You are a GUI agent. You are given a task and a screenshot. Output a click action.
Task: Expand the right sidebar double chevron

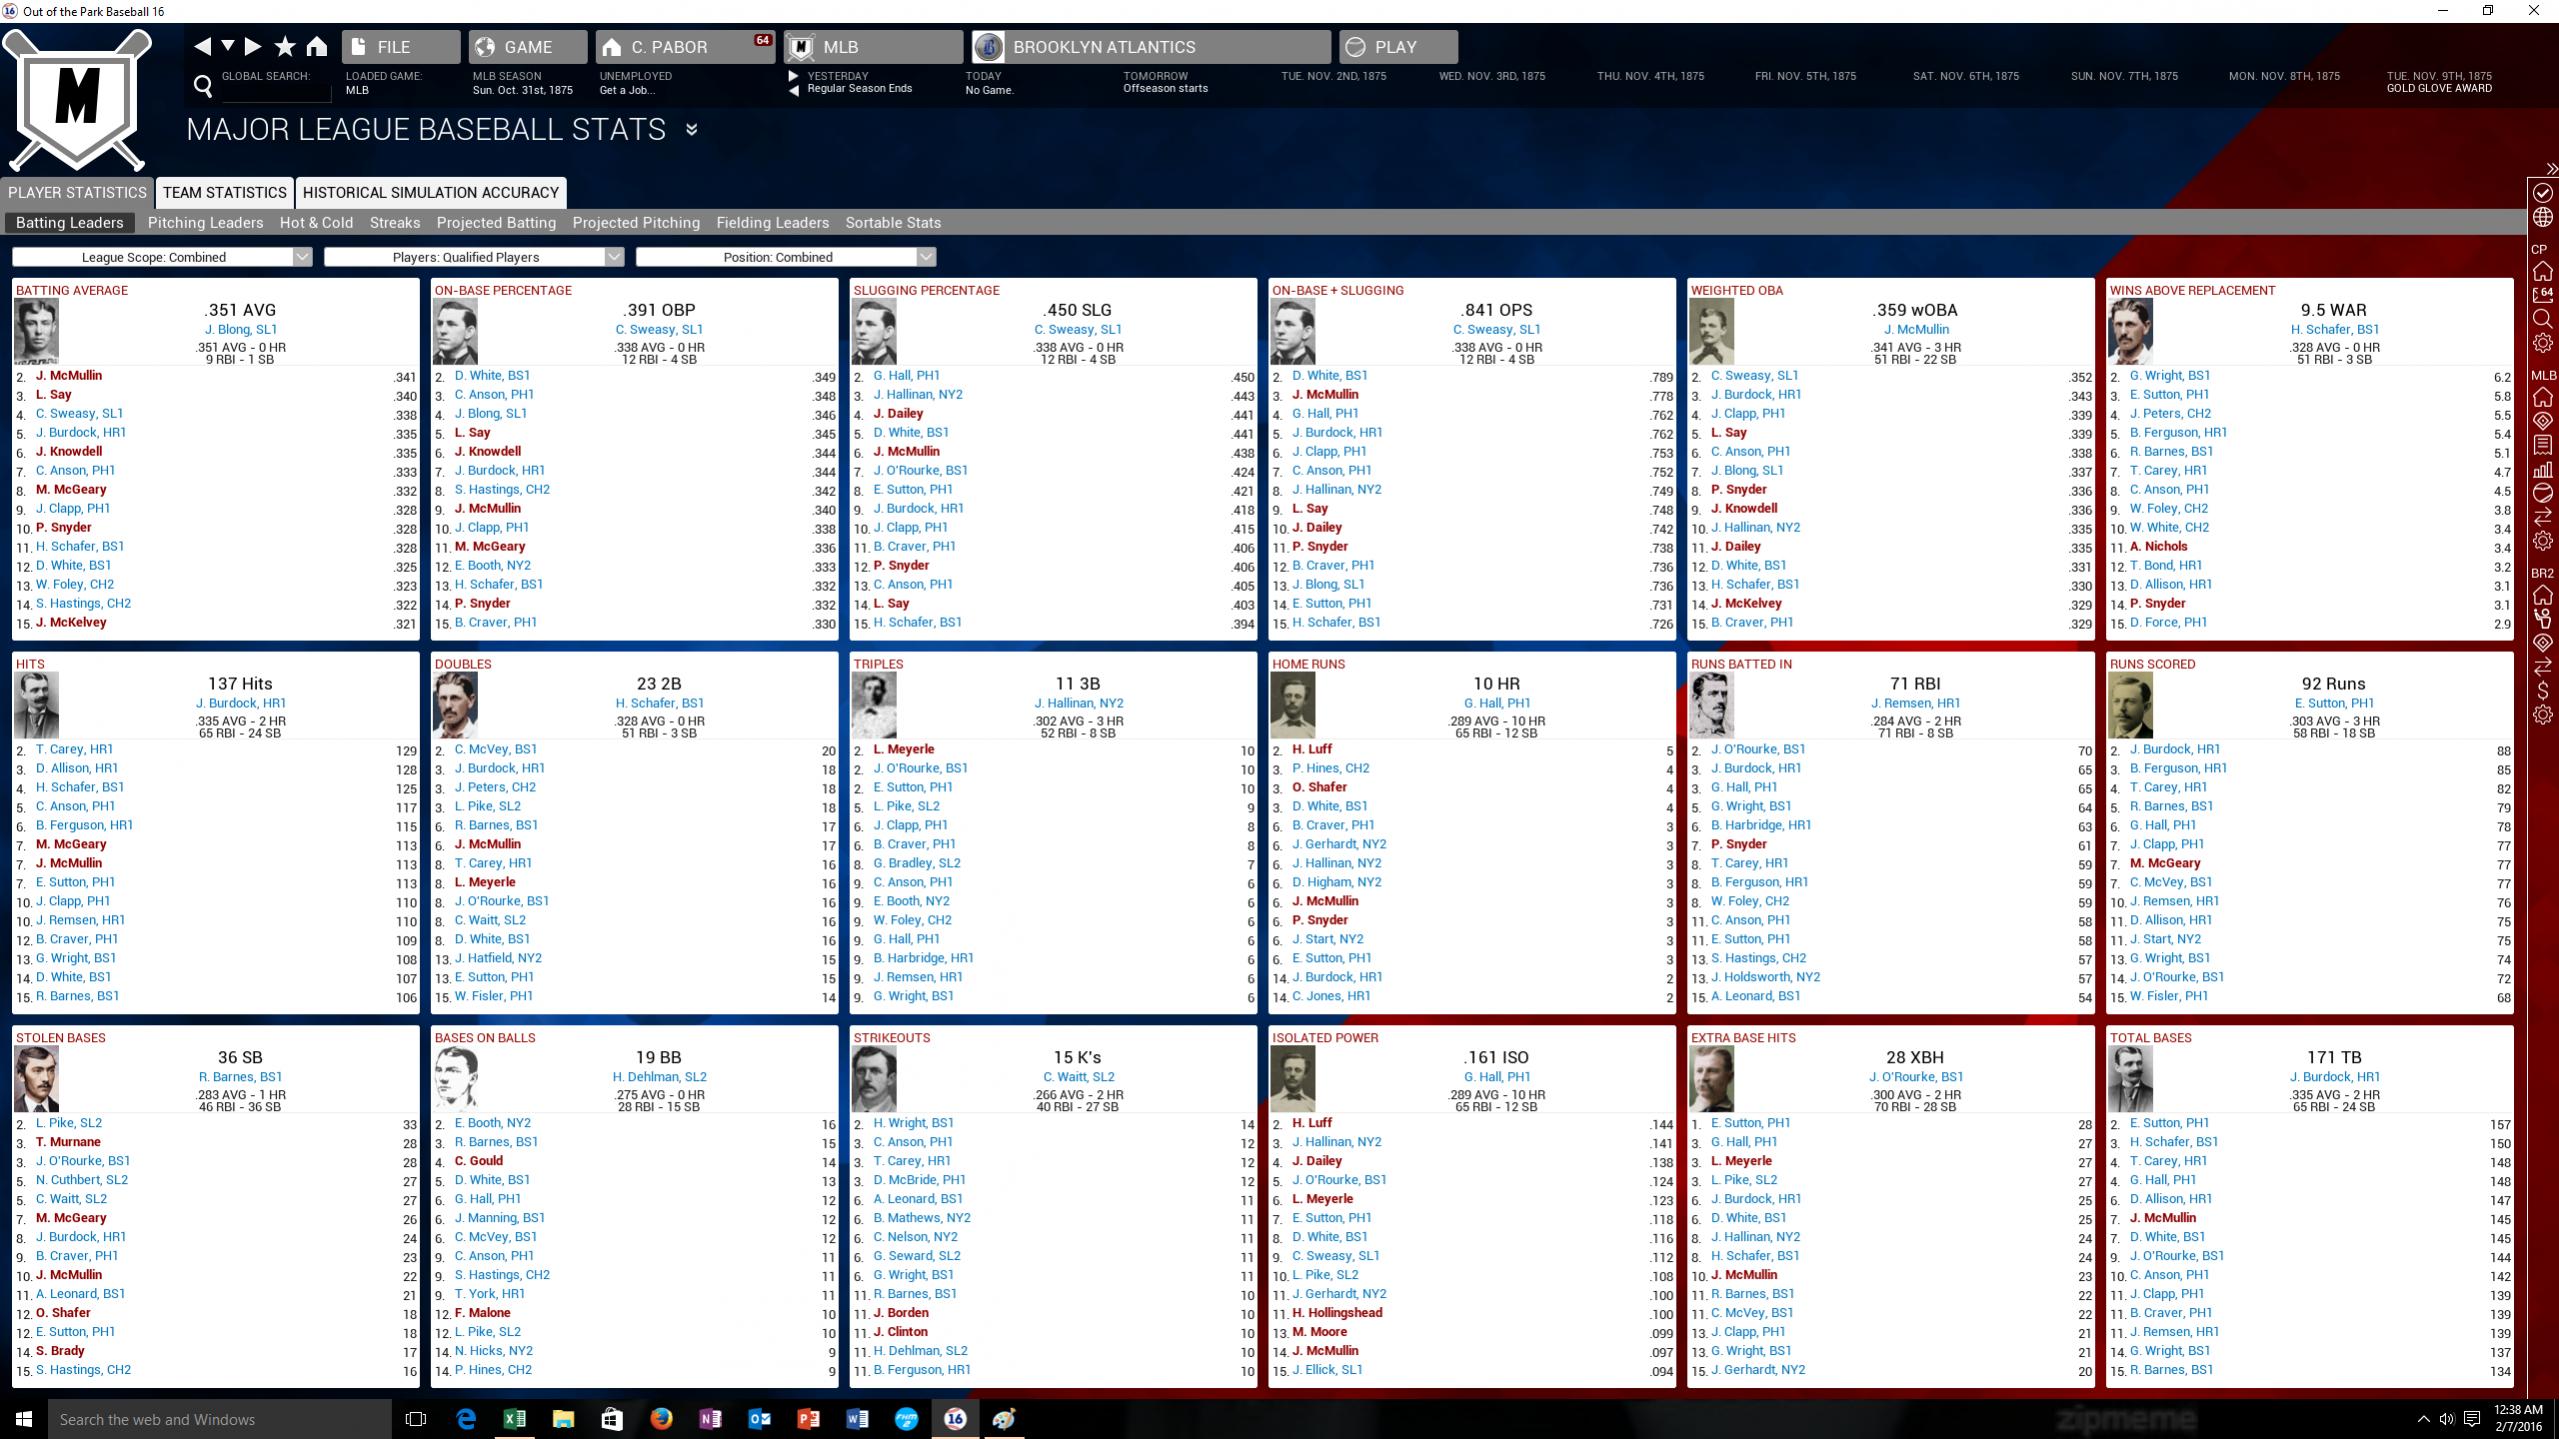point(2550,169)
